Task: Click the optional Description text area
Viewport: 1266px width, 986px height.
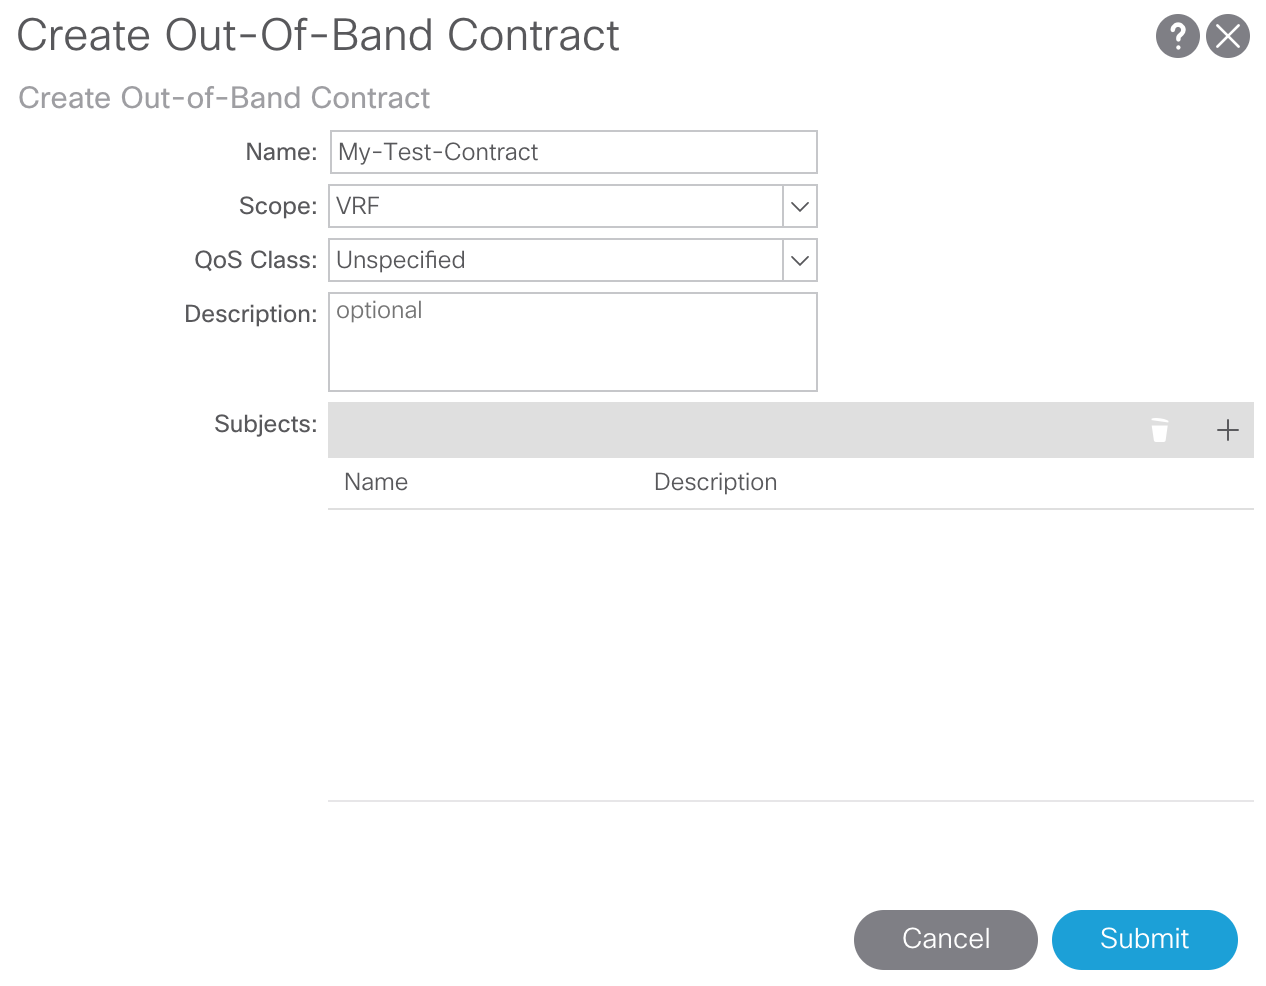Action: click(x=573, y=342)
